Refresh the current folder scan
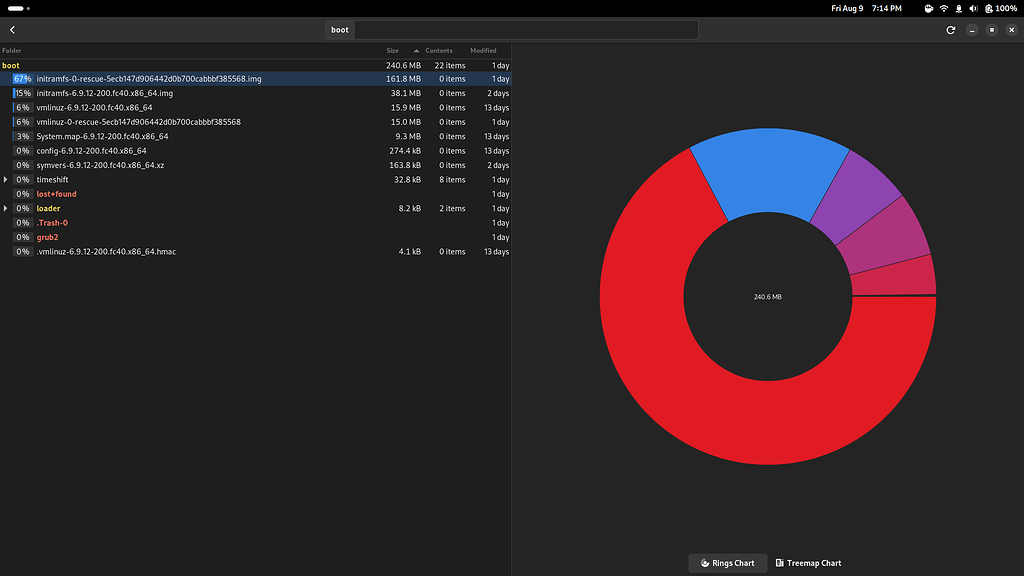Viewport: 1024px width, 576px height. coord(950,30)
